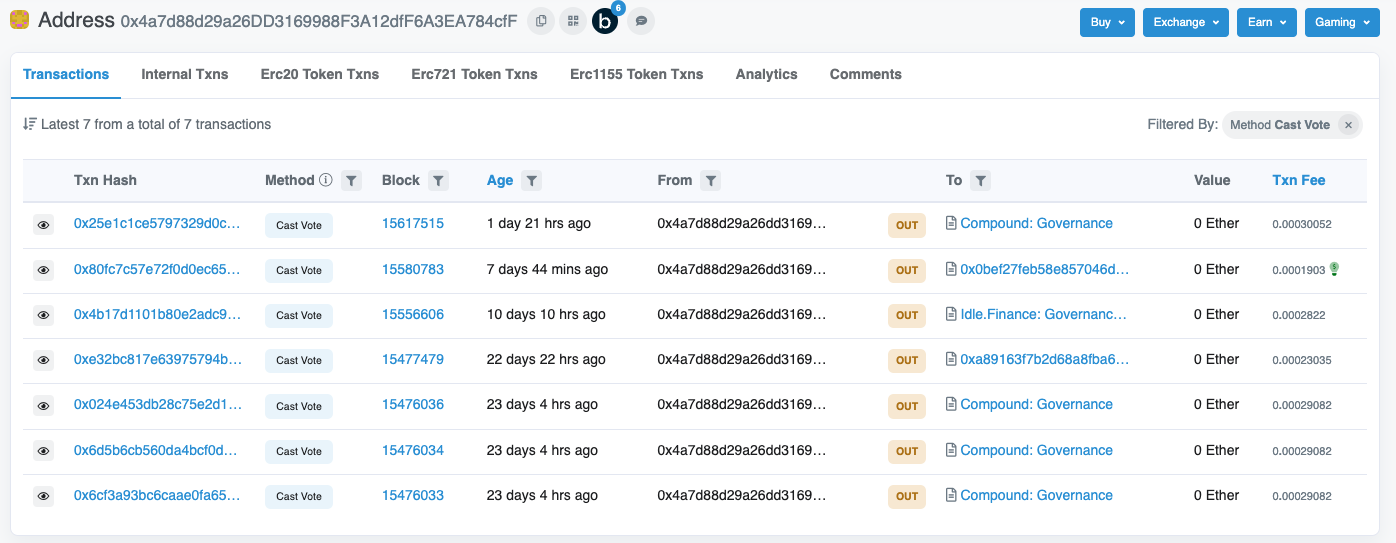Open block 15477479
The width and height of the screenshot is (1396, 543).
tap(413, 359)
